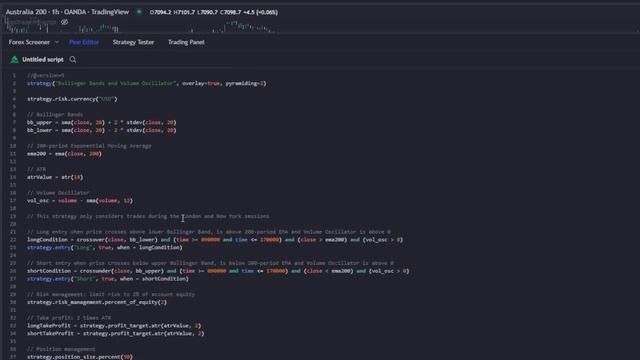Click the bb_lower definition line
The height and width of the screenshot is (360, 640).
[x=102, y=130]
